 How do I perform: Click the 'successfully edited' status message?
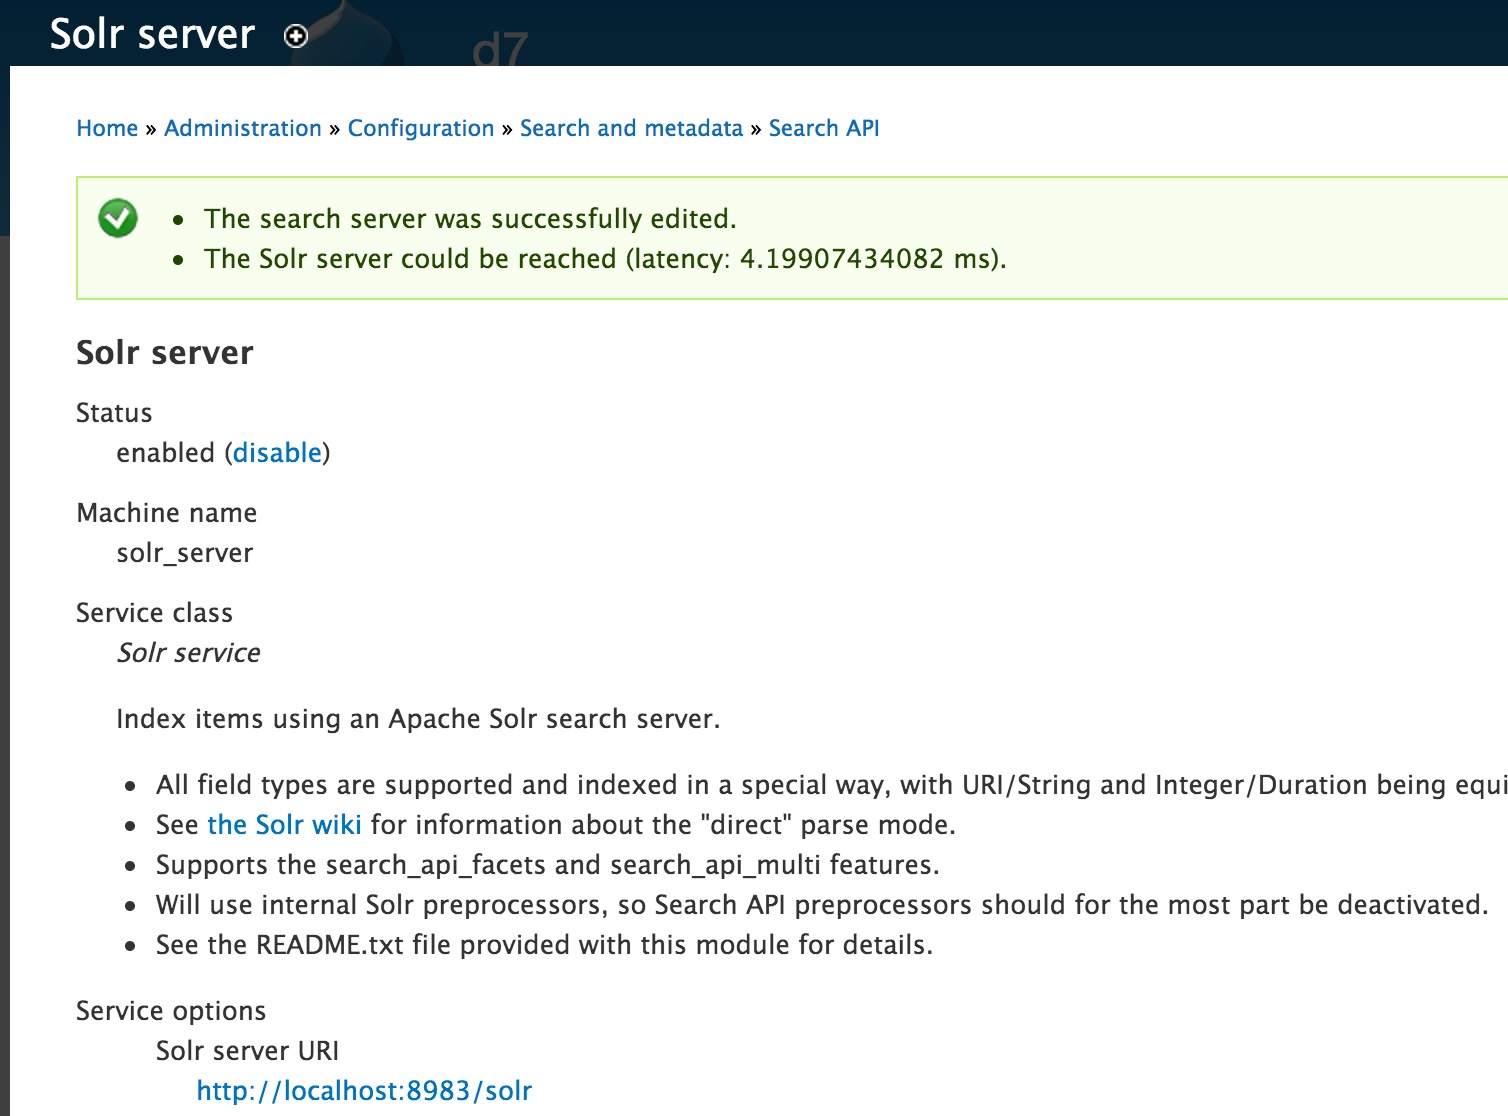470,219
